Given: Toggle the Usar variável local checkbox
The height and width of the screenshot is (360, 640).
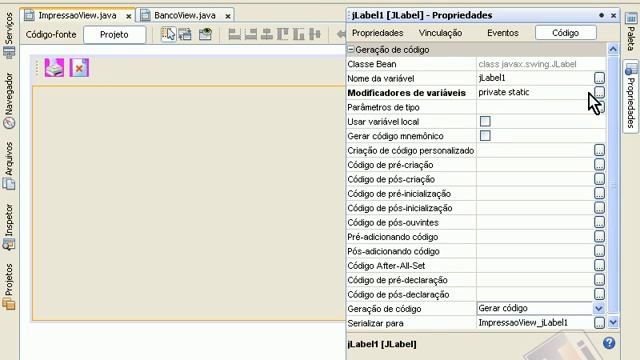Looking at the screenshot, I should 485,121.
